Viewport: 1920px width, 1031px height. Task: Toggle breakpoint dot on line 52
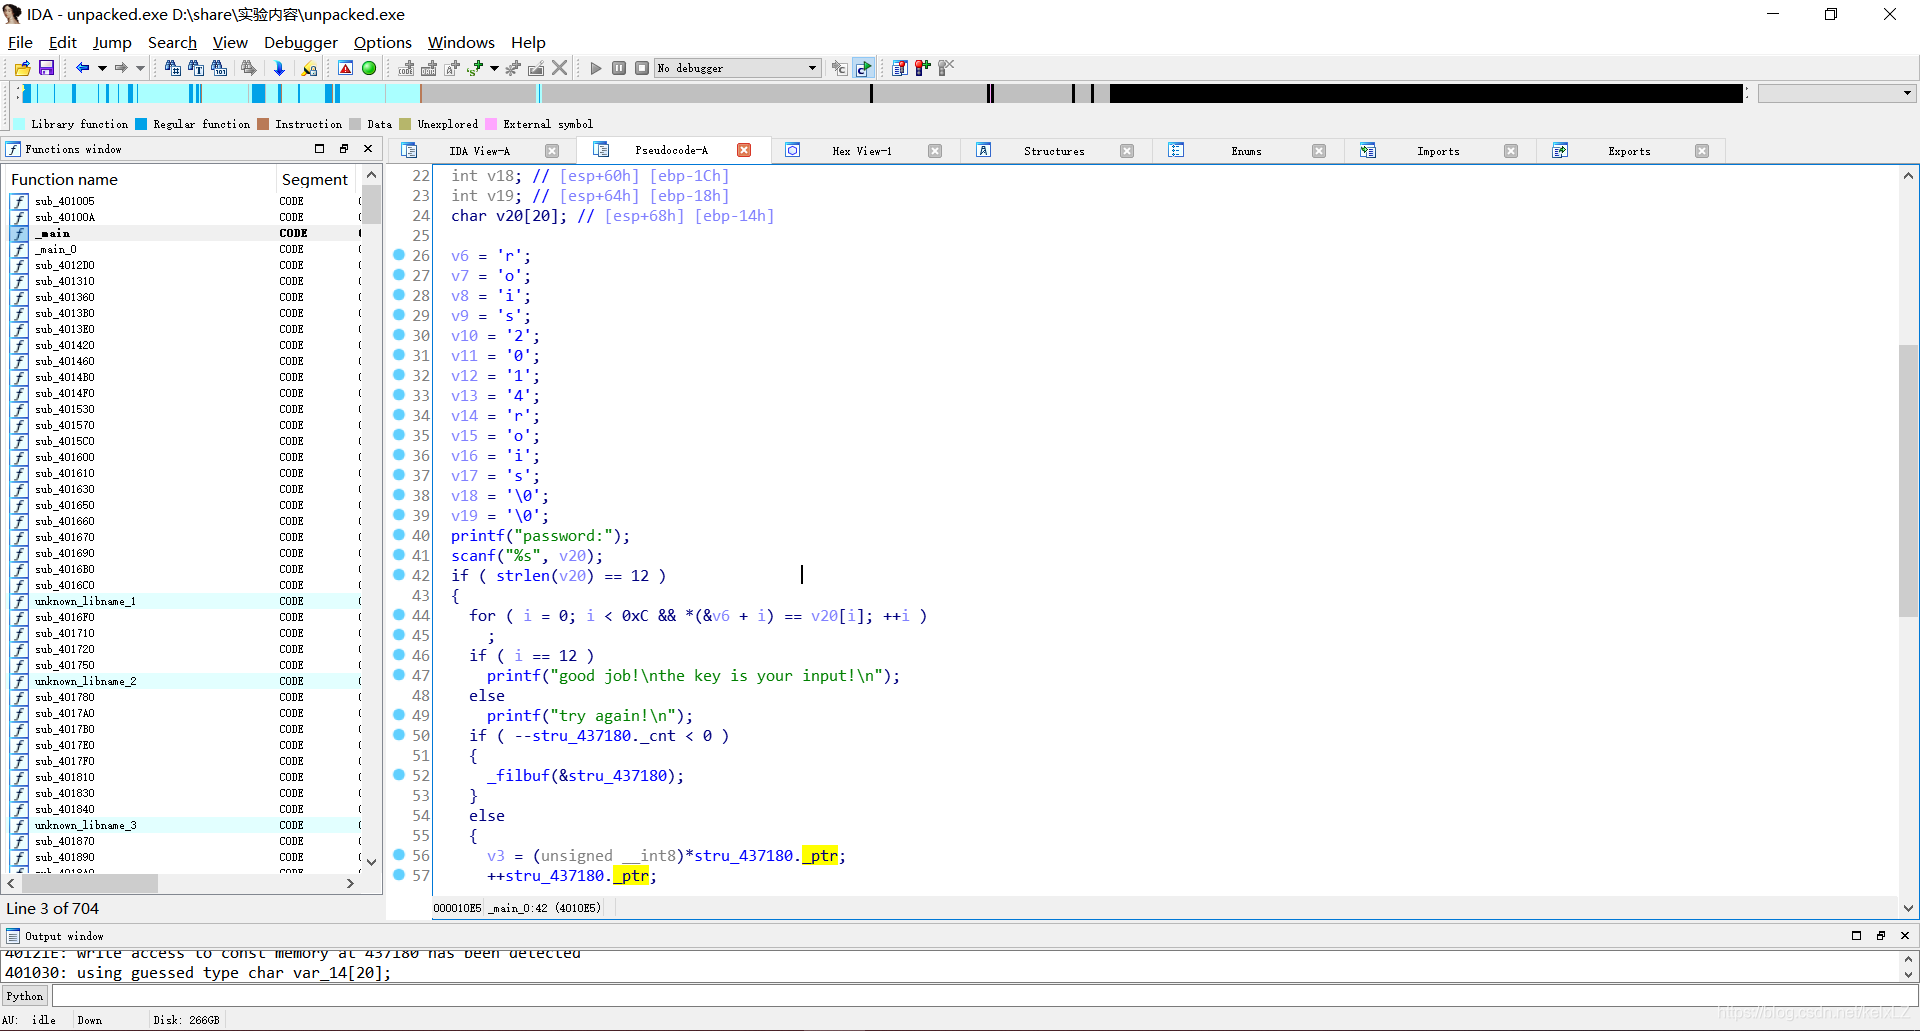[399, 775]
